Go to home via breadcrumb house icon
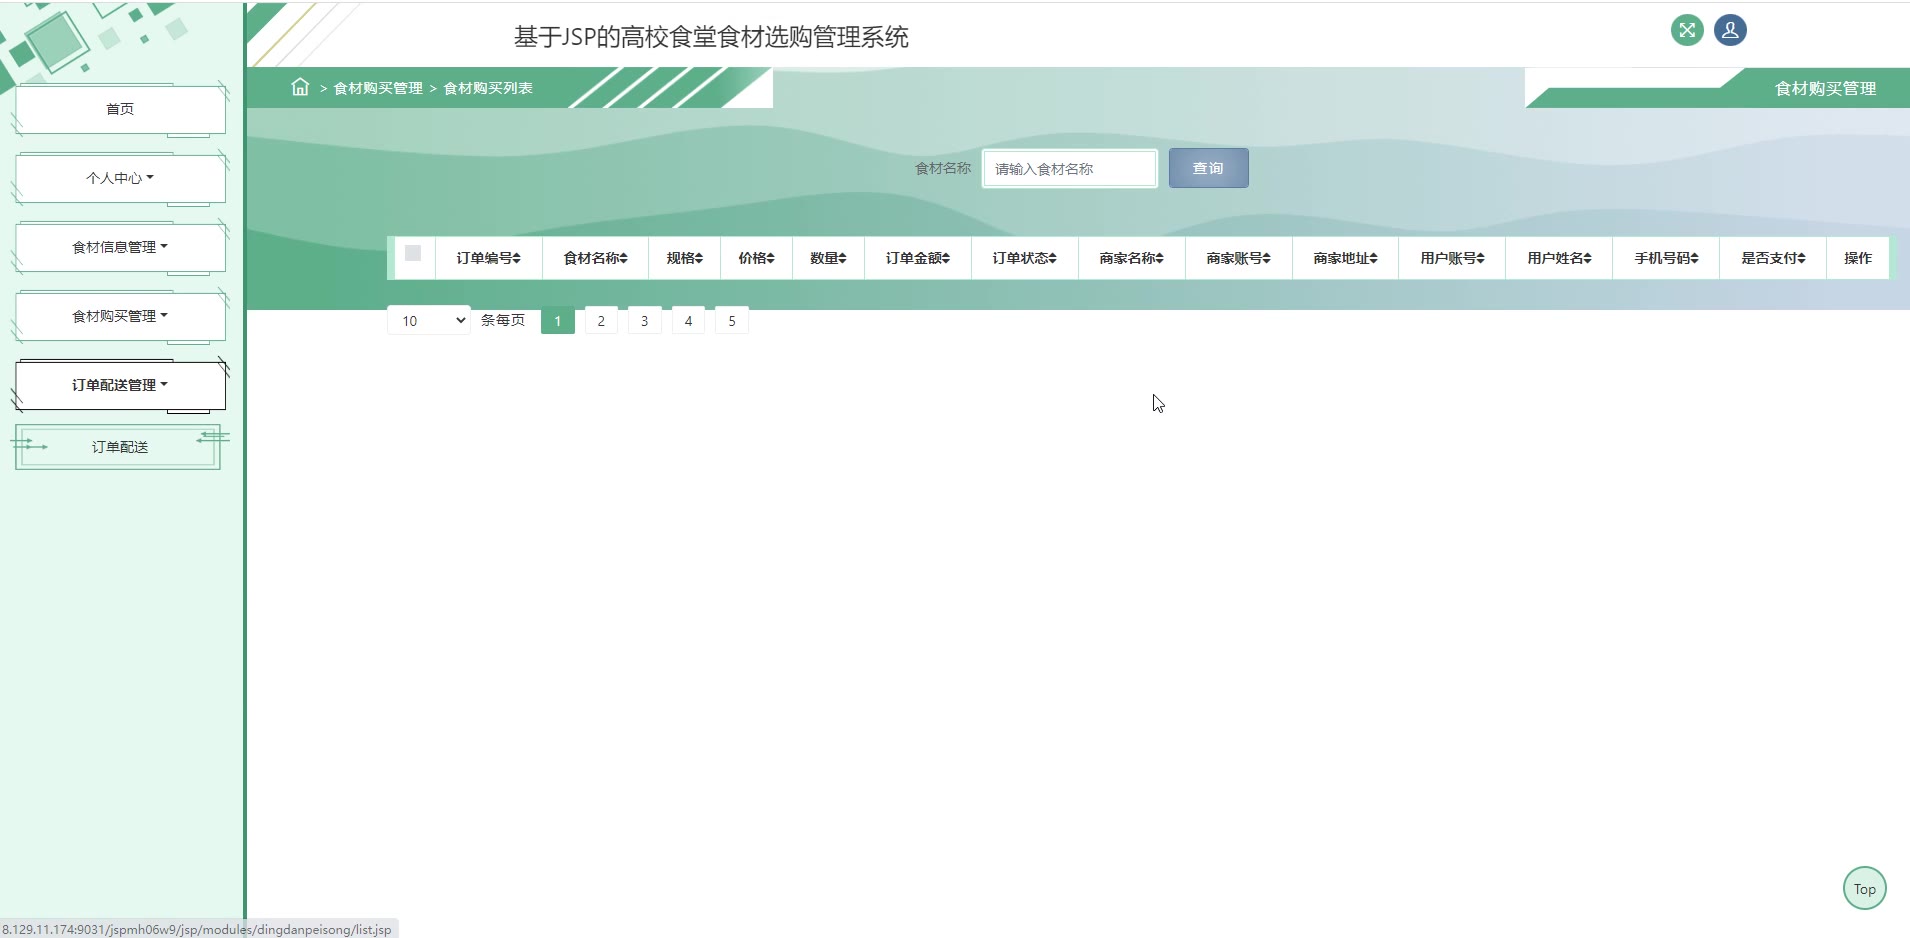 (300, 87)
